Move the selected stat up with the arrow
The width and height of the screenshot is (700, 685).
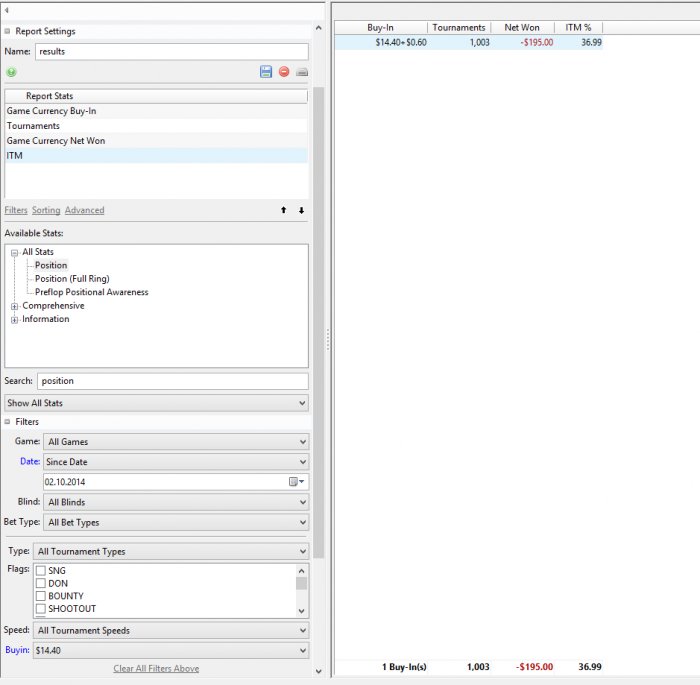(283, 211)
